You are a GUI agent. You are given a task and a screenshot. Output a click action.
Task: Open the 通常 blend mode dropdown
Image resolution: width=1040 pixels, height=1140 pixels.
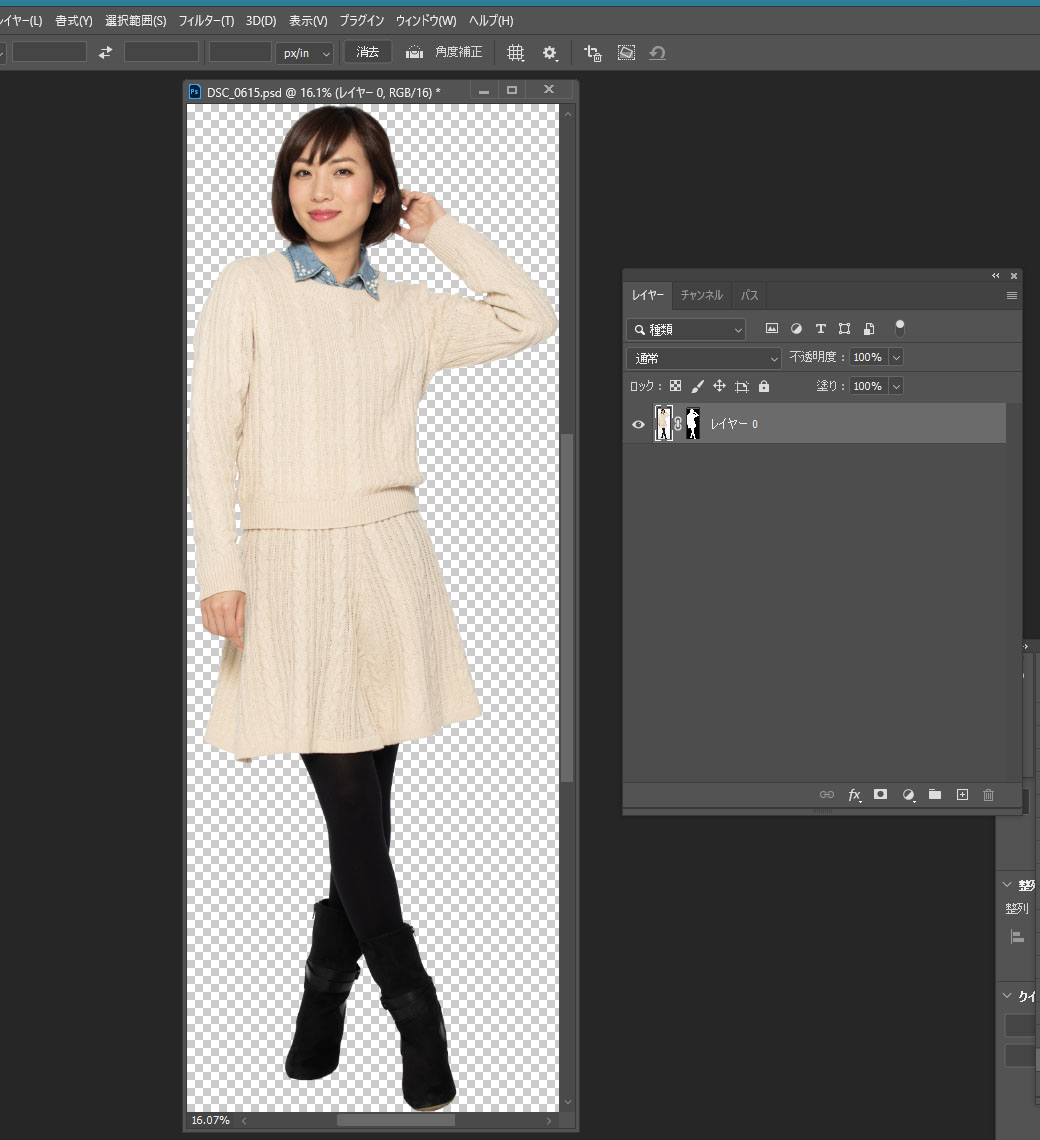pyautogui.click(x=704, y=358)
